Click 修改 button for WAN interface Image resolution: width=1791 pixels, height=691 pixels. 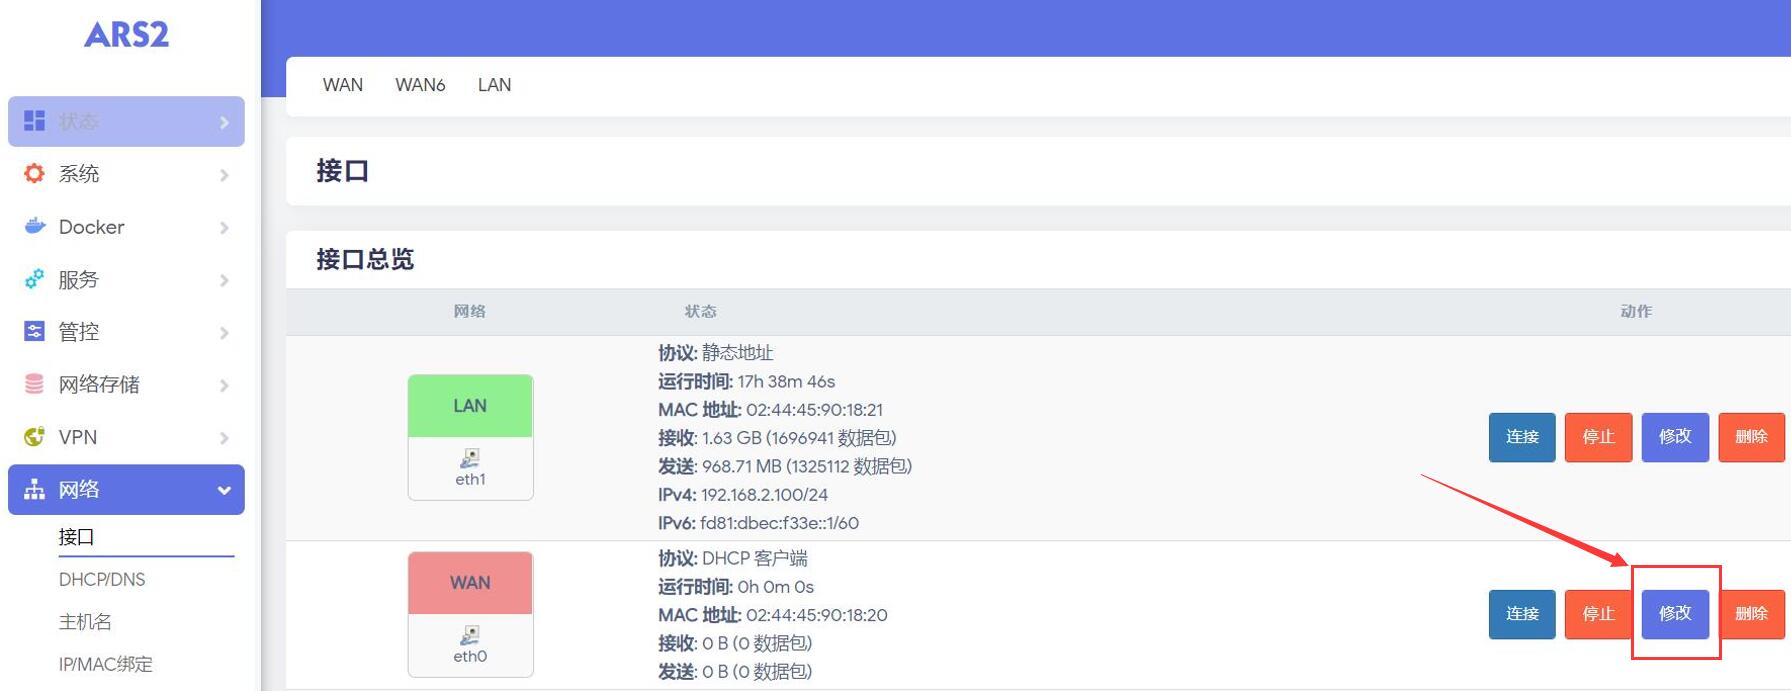tap(1675, 613)
